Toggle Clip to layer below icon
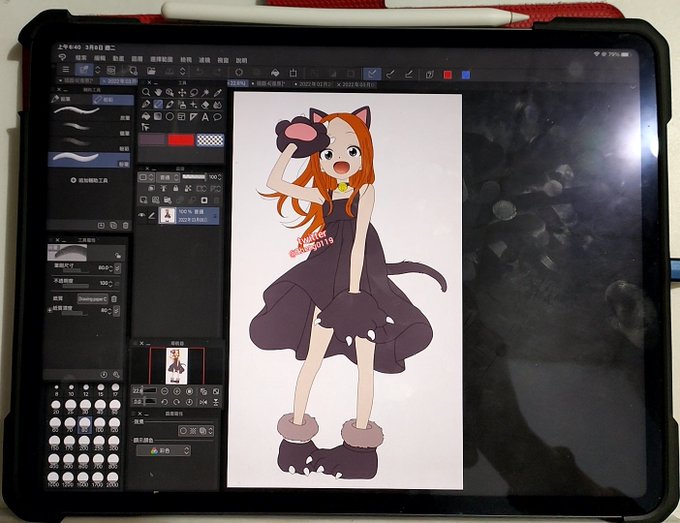Screen dimensions: 680x523 151,188
